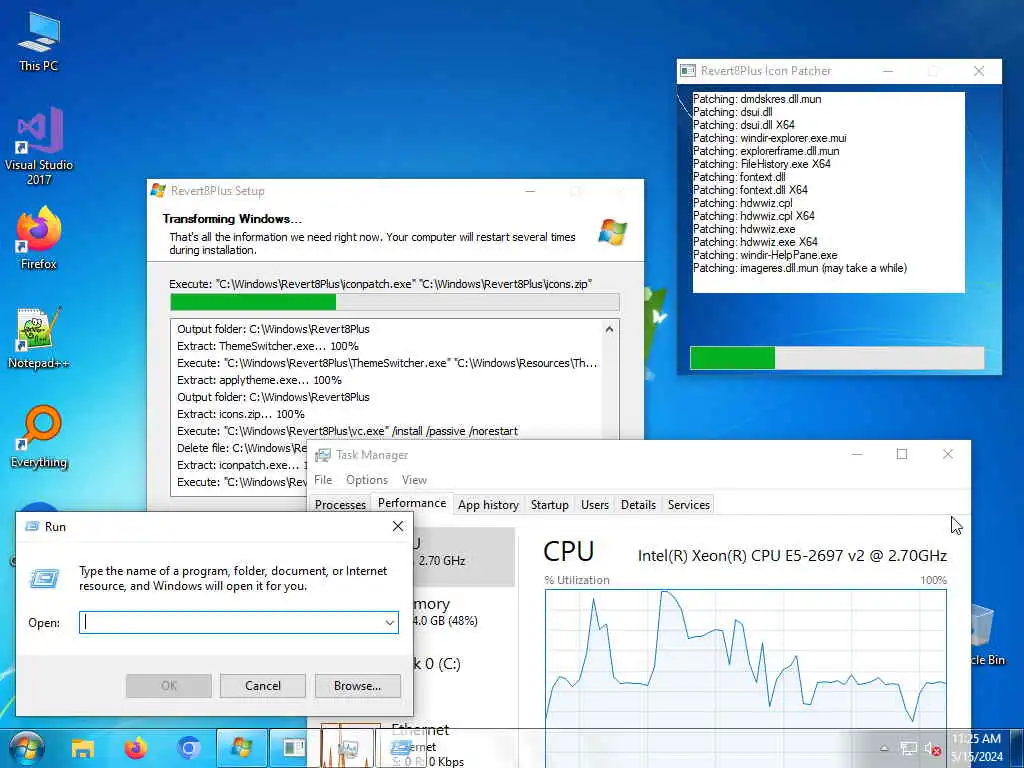Click the Intel Xeon CPU E5-2697 label
The width and height of the screenshot is (1024, 768).
pyautogui.click(x=792, y=556)
